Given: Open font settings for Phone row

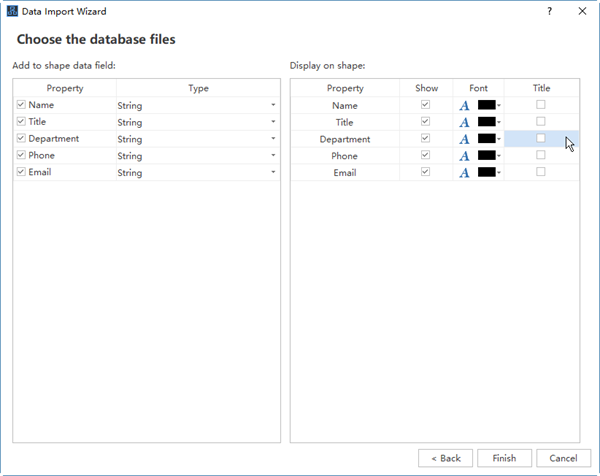Looking at the screenshot, I should 464,156.
